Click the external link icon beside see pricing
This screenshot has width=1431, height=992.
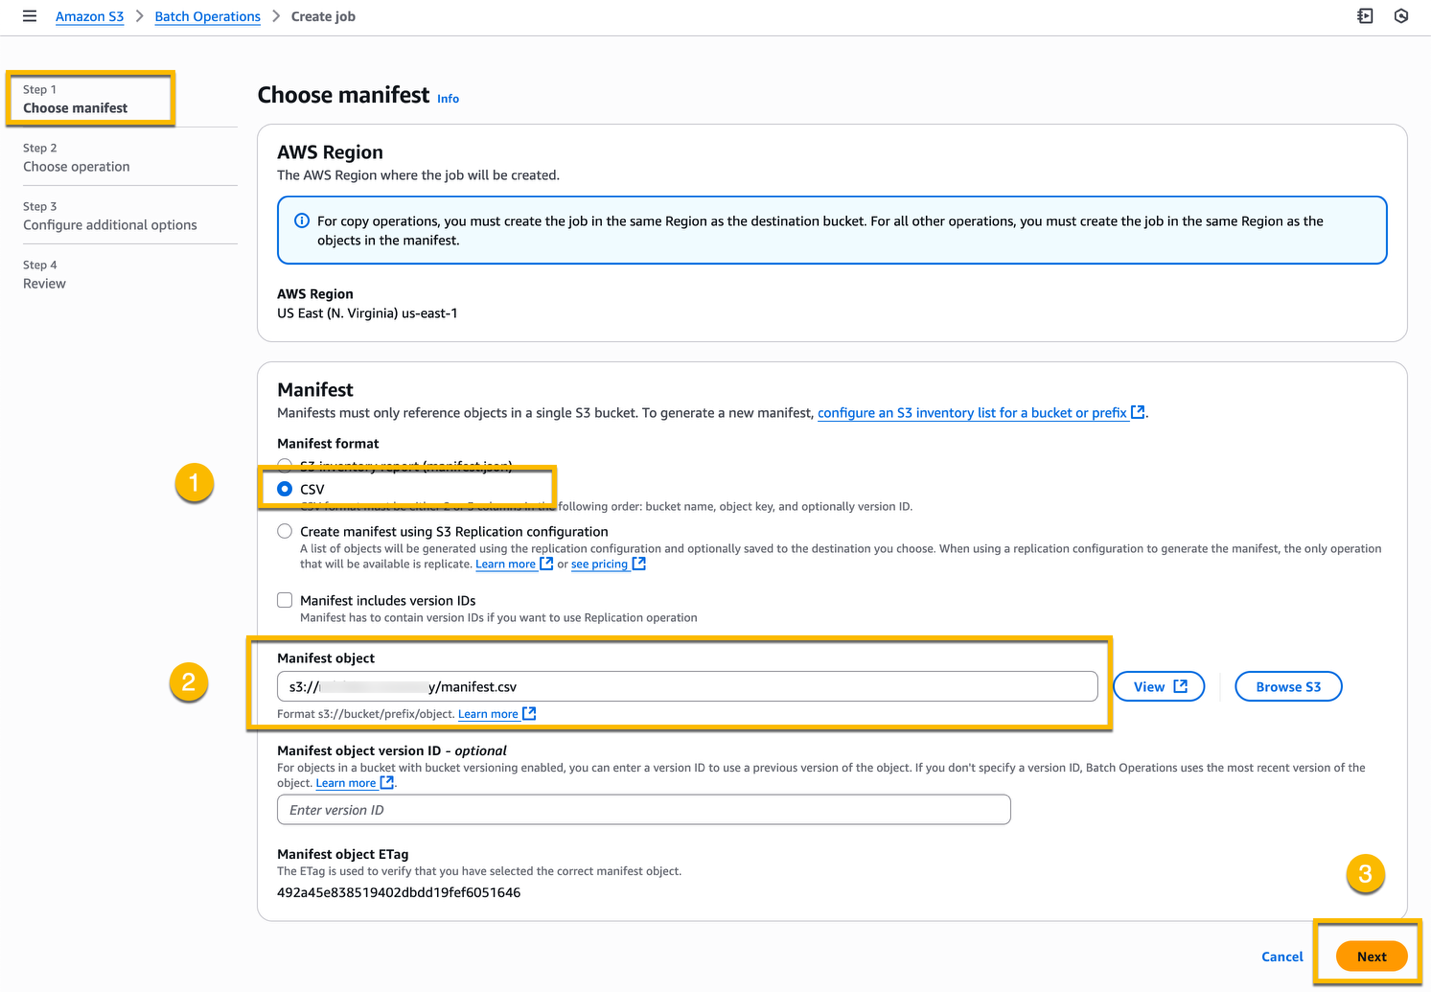641,563
